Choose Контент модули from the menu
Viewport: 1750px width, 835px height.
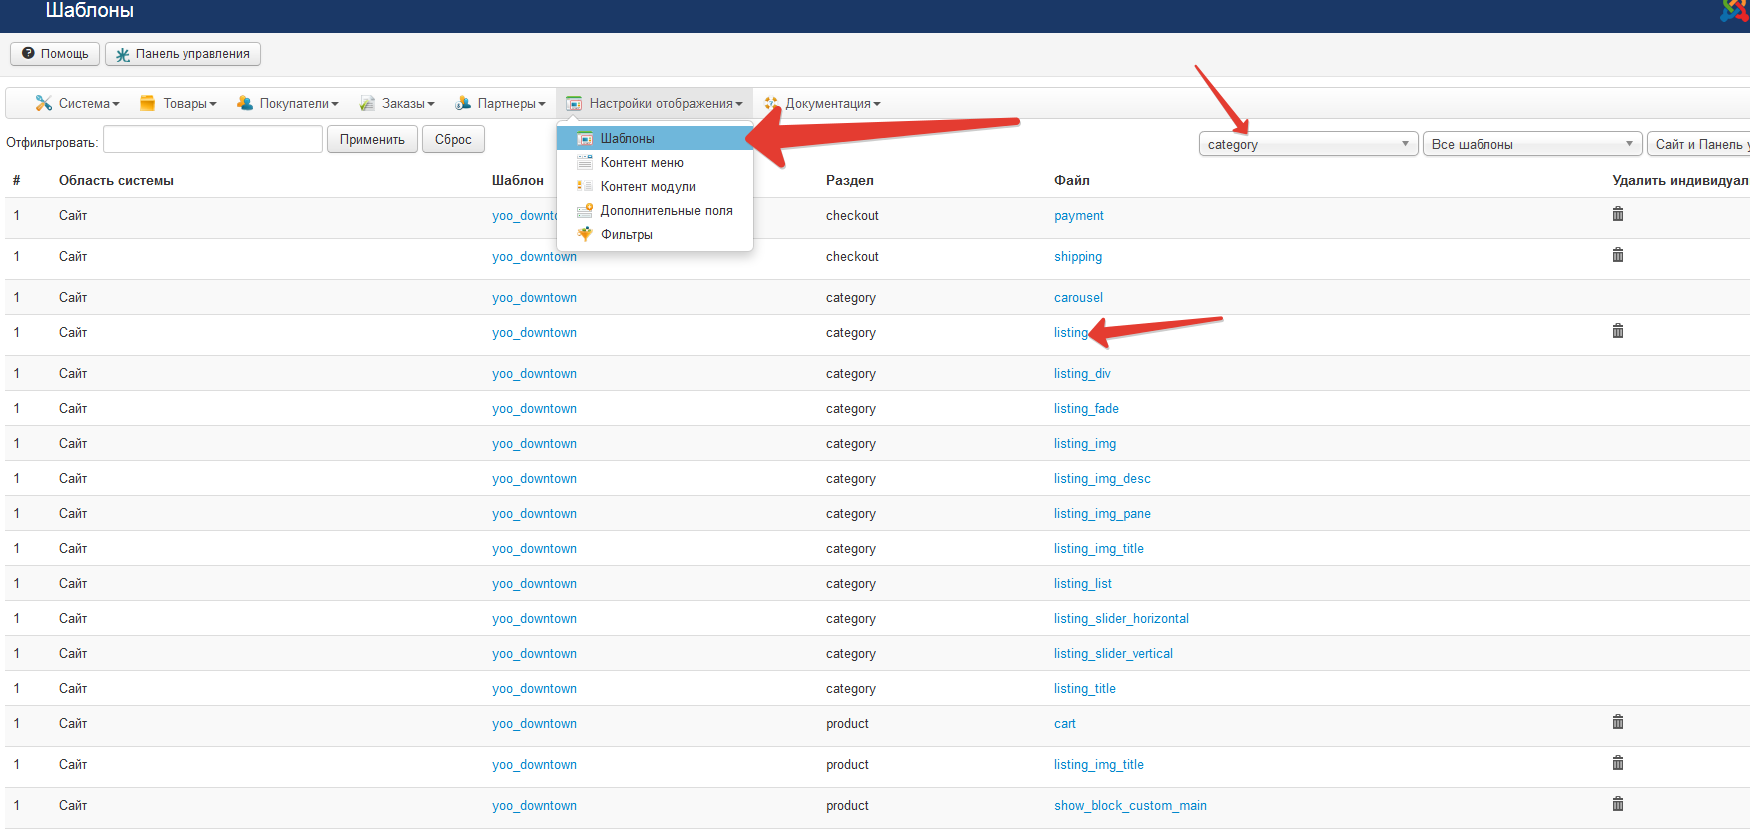coord(655,186)
